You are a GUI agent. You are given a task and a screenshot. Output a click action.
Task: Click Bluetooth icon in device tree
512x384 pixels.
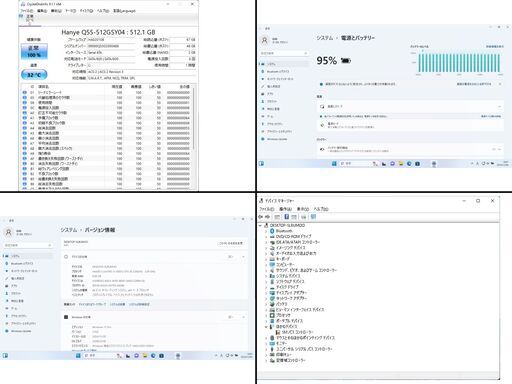coord(272,231)
